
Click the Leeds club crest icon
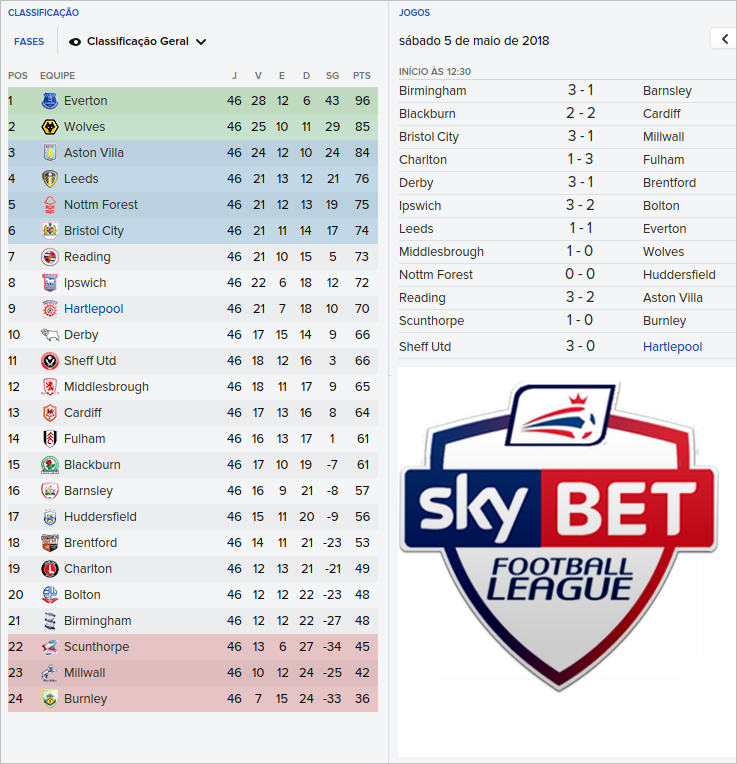click(x=50, y=179)
